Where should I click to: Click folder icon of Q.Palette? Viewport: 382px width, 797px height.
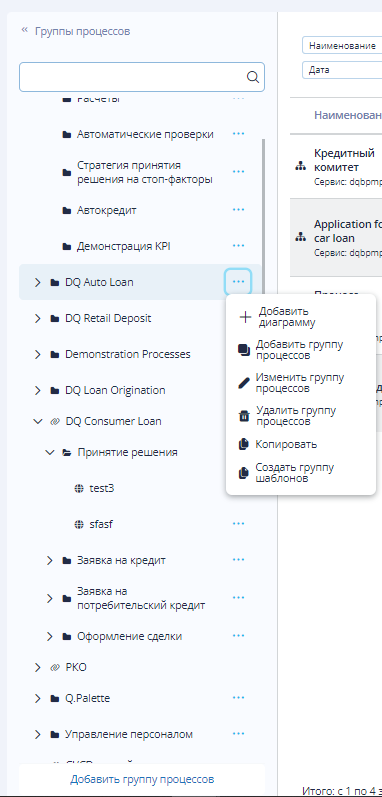click(55, 699)
